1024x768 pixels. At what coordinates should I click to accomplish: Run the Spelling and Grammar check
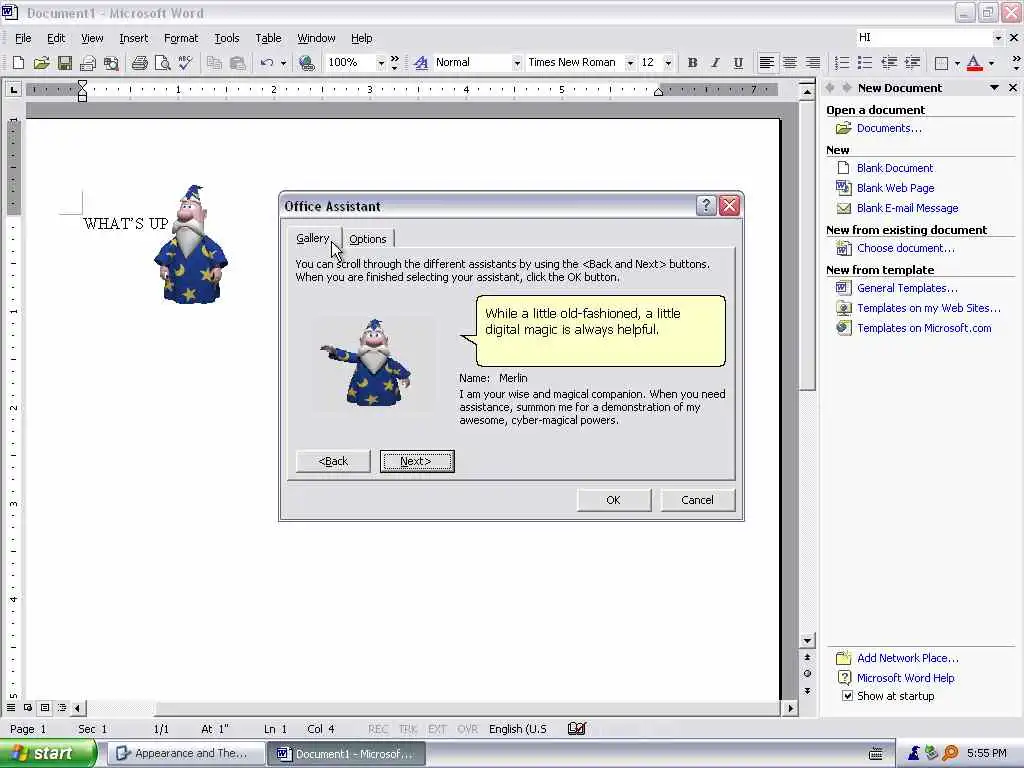click(x=185, y=63)
